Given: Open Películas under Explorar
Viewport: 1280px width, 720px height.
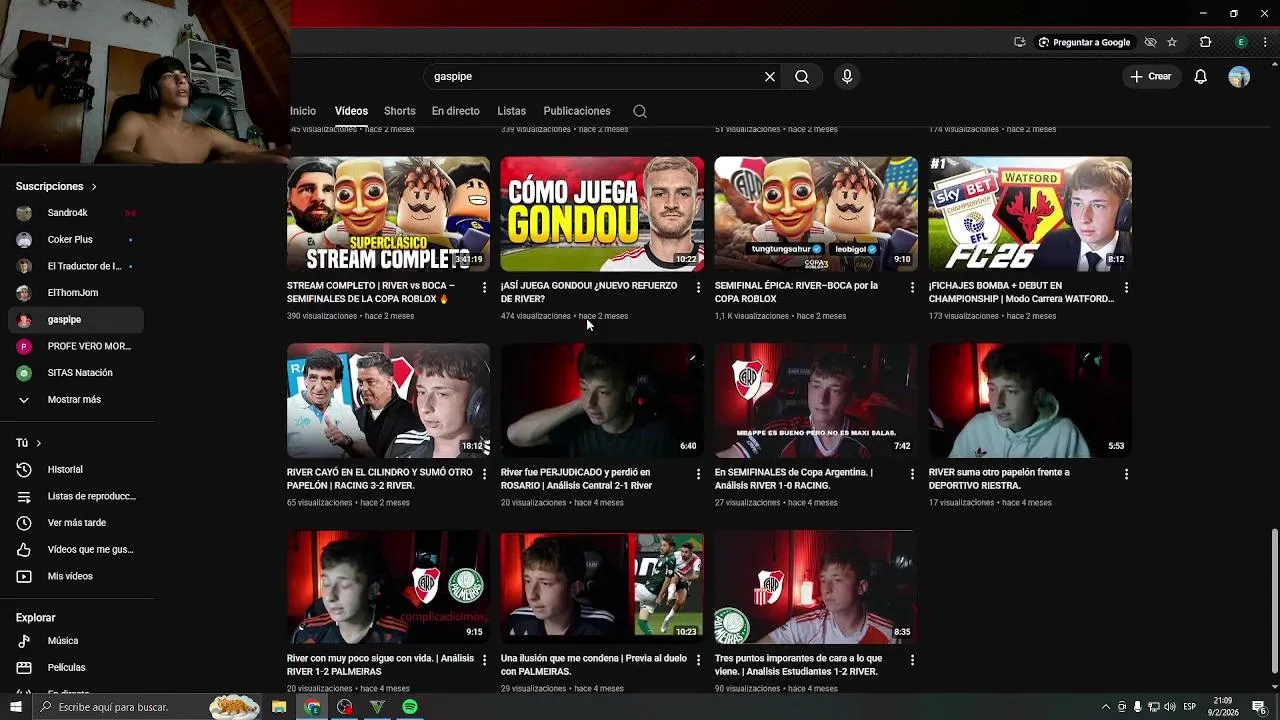Looking at the screenshot, I should pyautogui.click(x=76, y=667).
